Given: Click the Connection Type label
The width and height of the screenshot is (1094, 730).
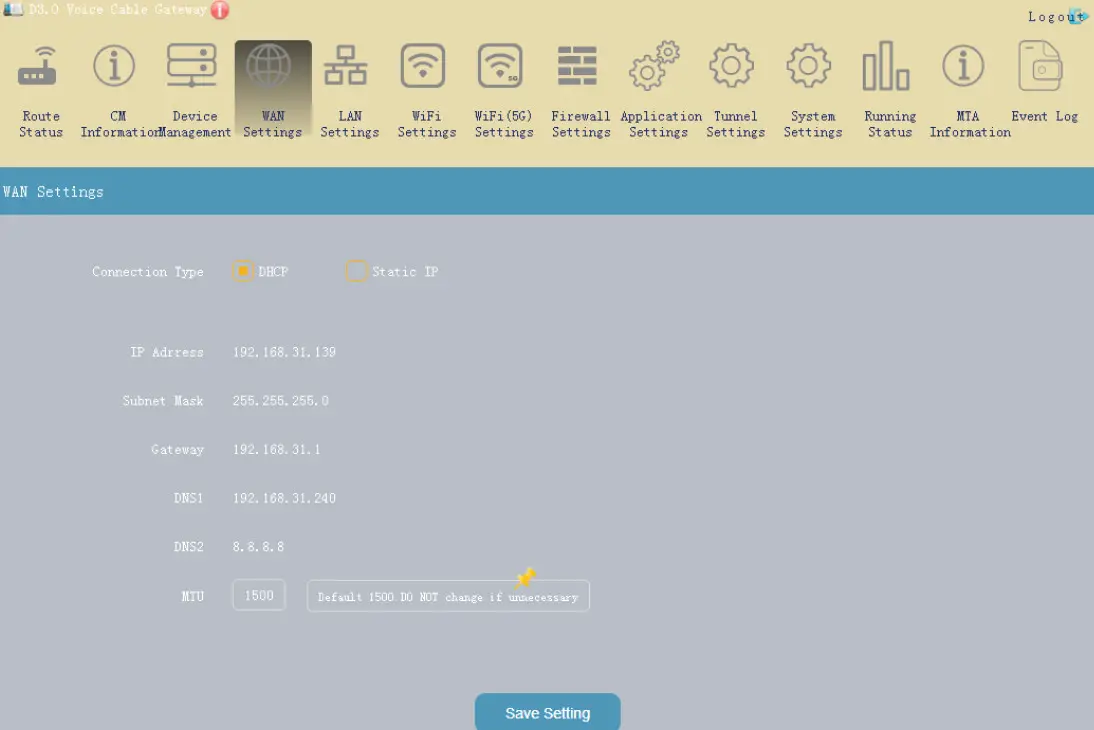Looking at the screenshot, I should point(148,271).
